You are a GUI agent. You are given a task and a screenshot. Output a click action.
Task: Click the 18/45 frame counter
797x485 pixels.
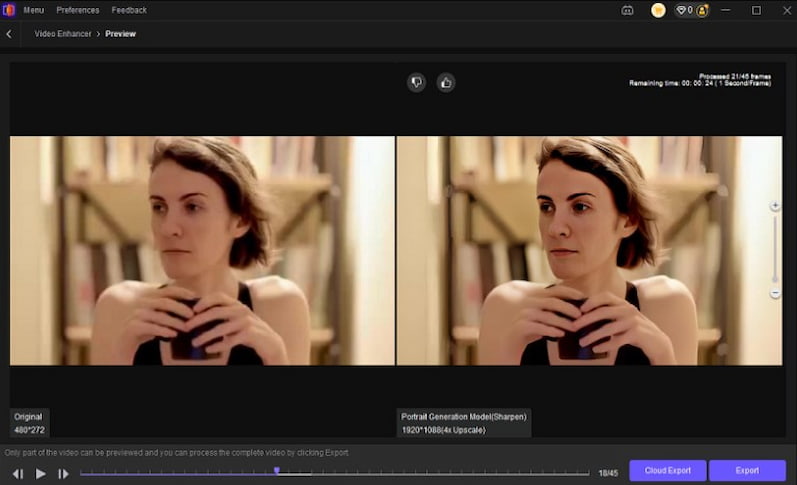point(608,473)
